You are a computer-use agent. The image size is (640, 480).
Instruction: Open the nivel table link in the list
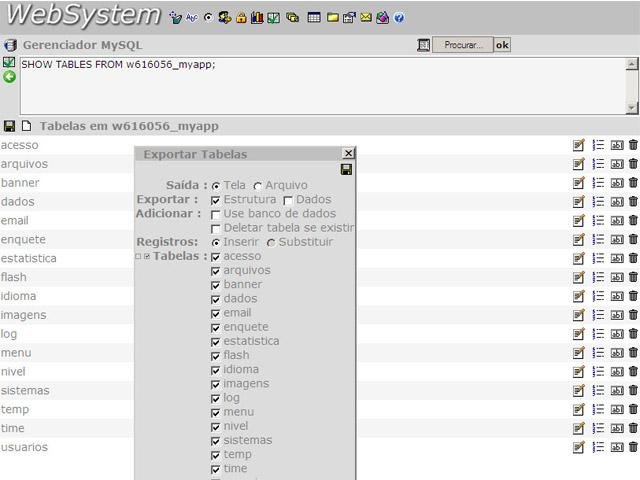coord(13,371)
